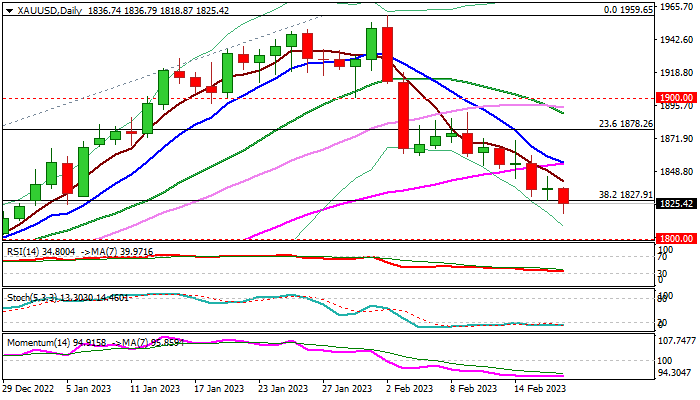Select the Momentum(14) indicator label
700x400 pixels.
coord(37,343)
